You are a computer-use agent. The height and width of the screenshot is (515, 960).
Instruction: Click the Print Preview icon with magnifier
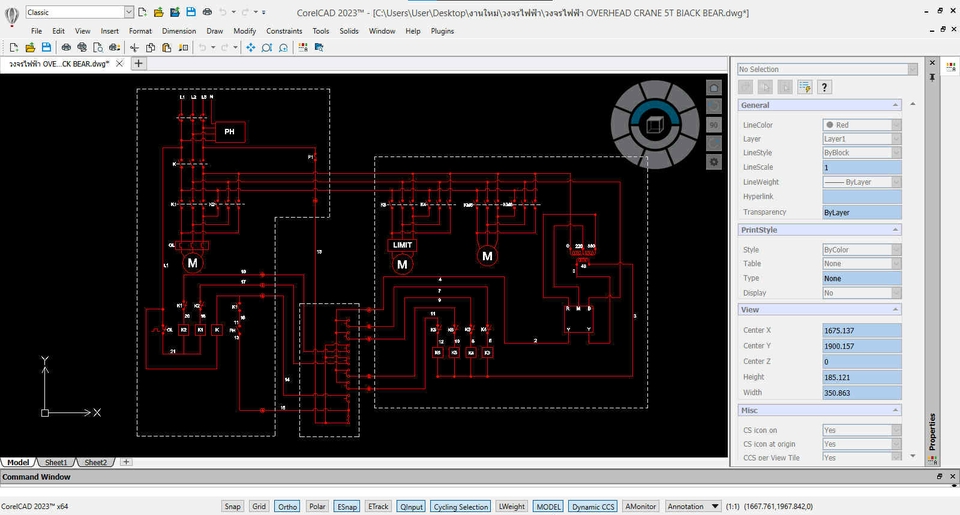tap(98, 47)
